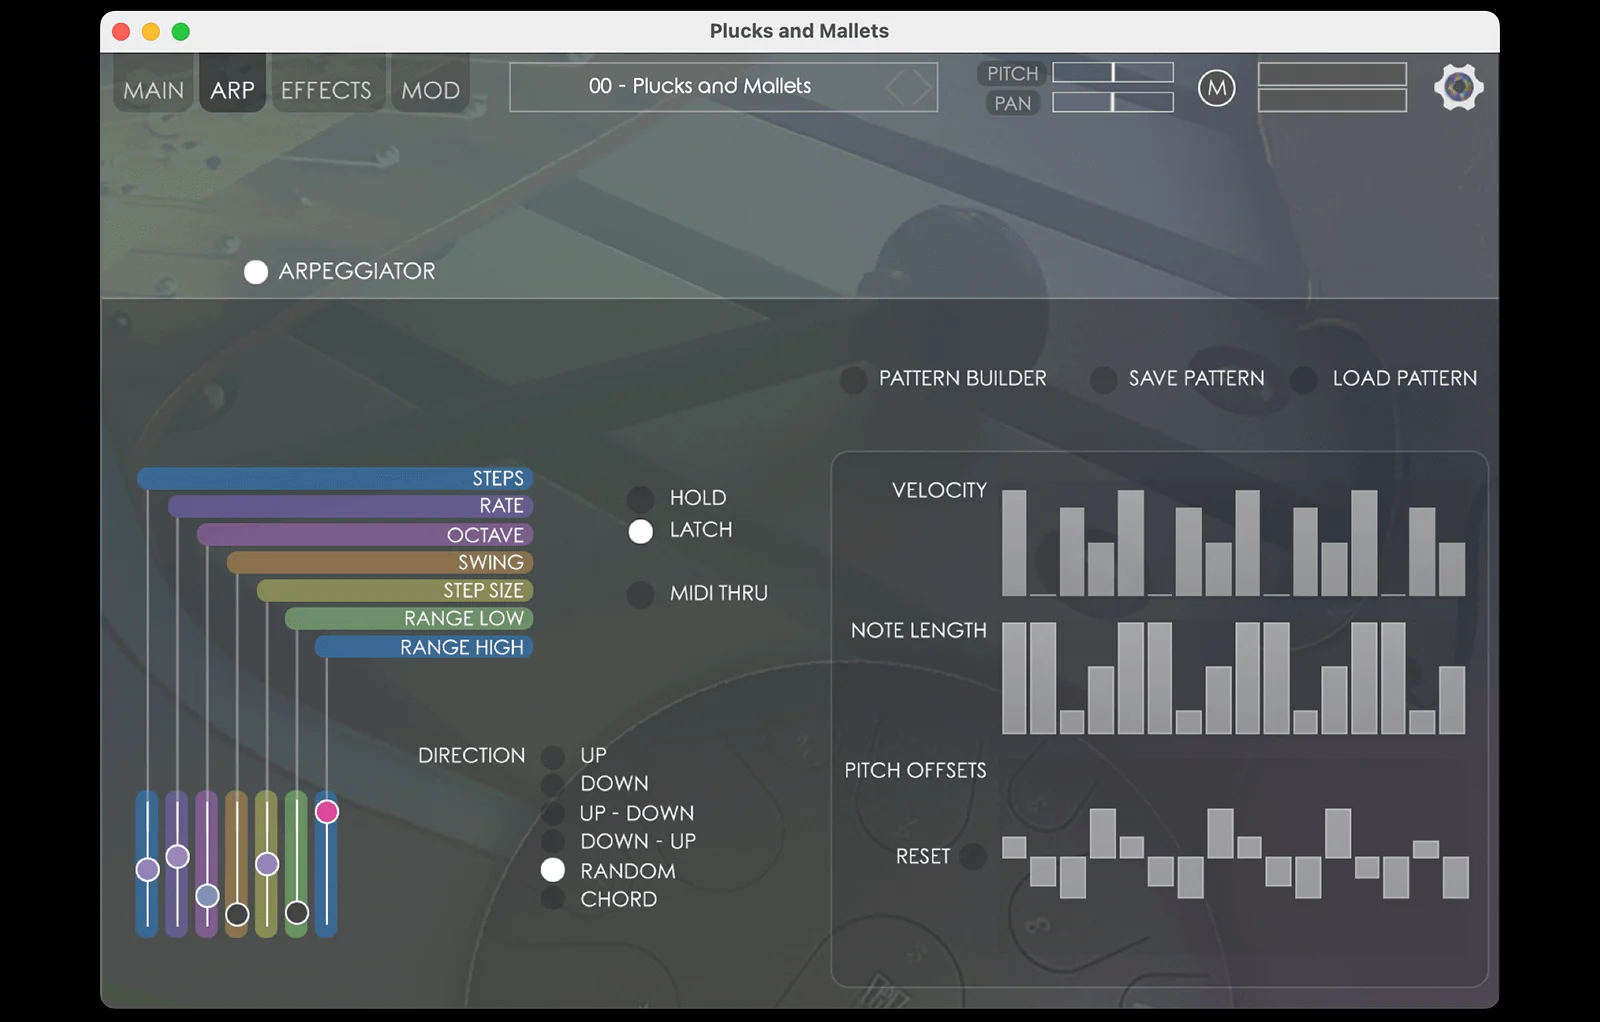The image size is (1600, 1022).
Task: Toggle the MIDI Thru option
Action: coord(640,594)
